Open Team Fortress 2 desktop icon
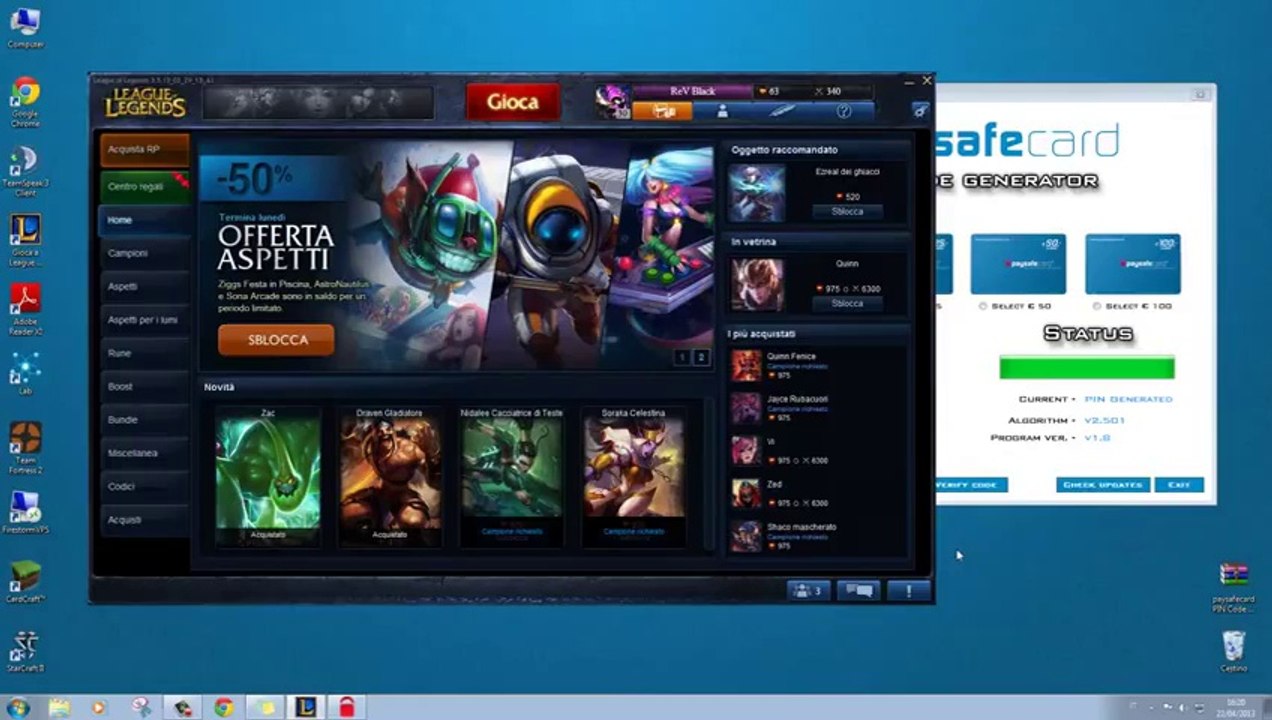The height and width of the screenshot is (720, 1272). tap(25, 448)
